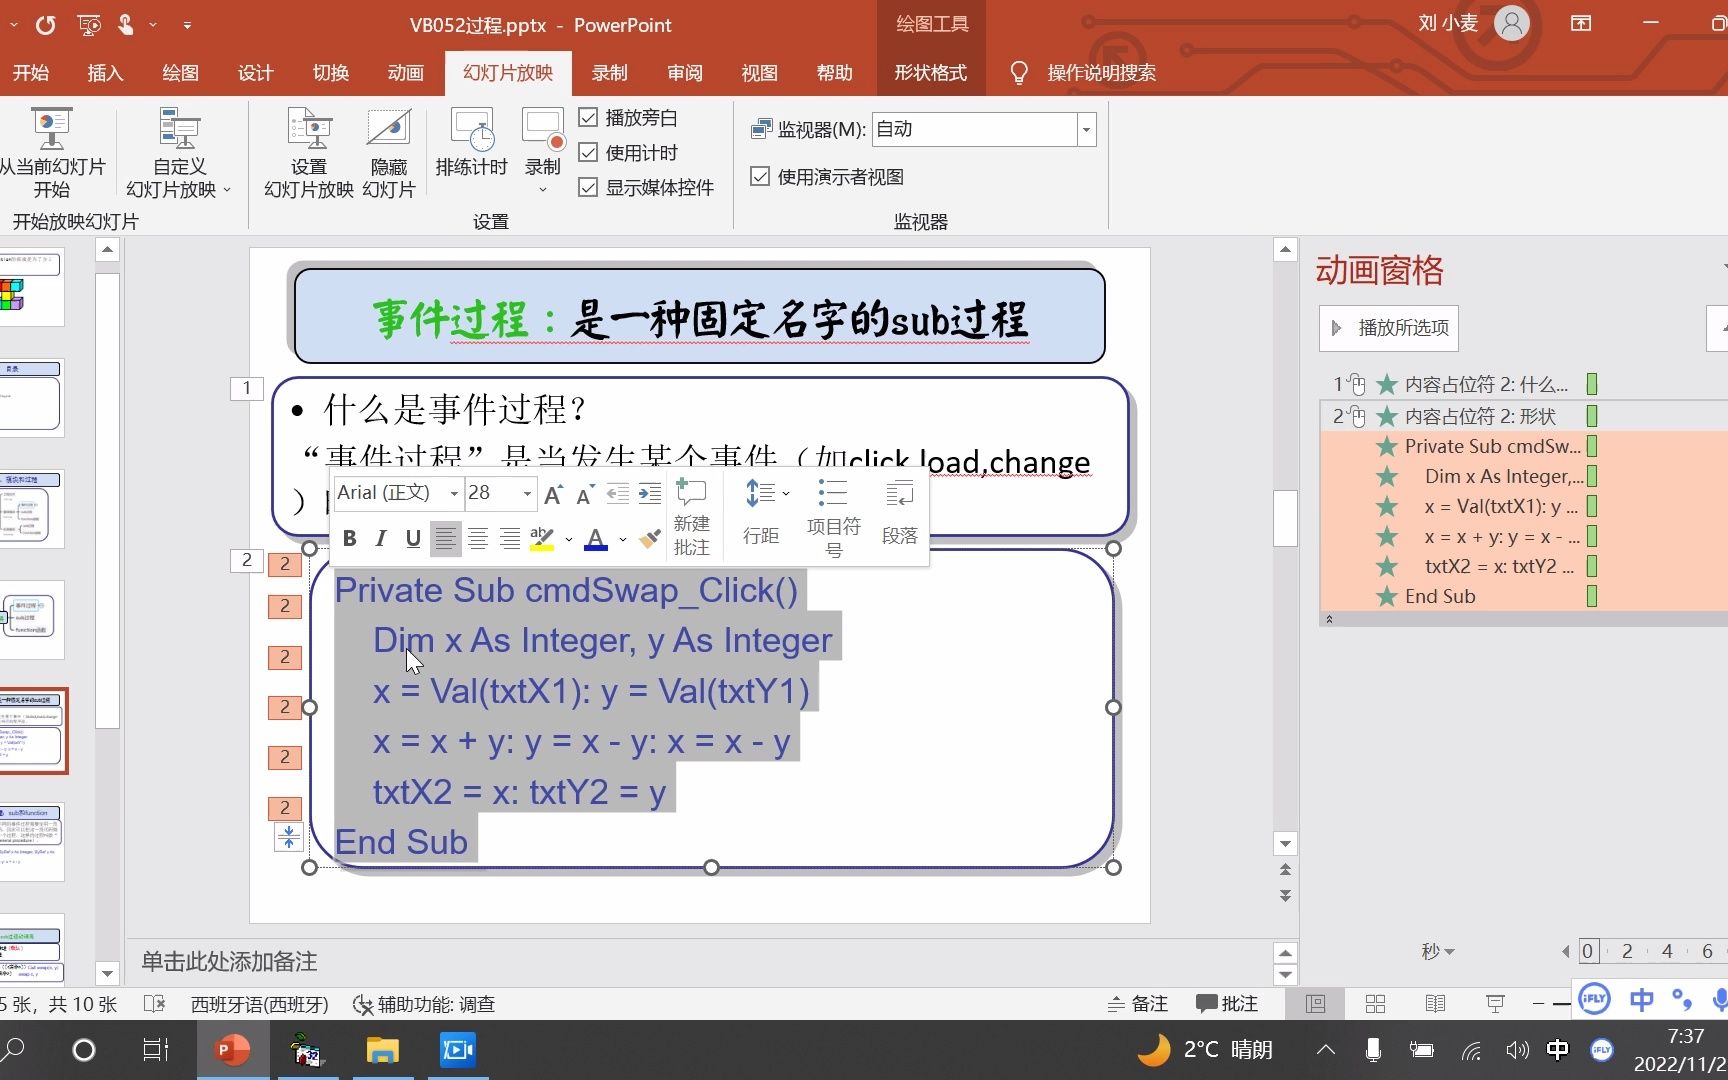The width and height of the screenshot is (1728, 1080).
Task: Click 播放所选项 in animation pane
Action: [1388, 328]
